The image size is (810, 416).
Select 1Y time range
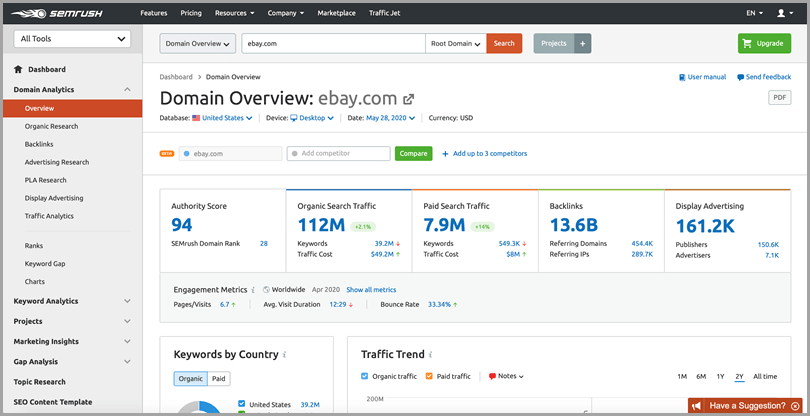(720, 376)
